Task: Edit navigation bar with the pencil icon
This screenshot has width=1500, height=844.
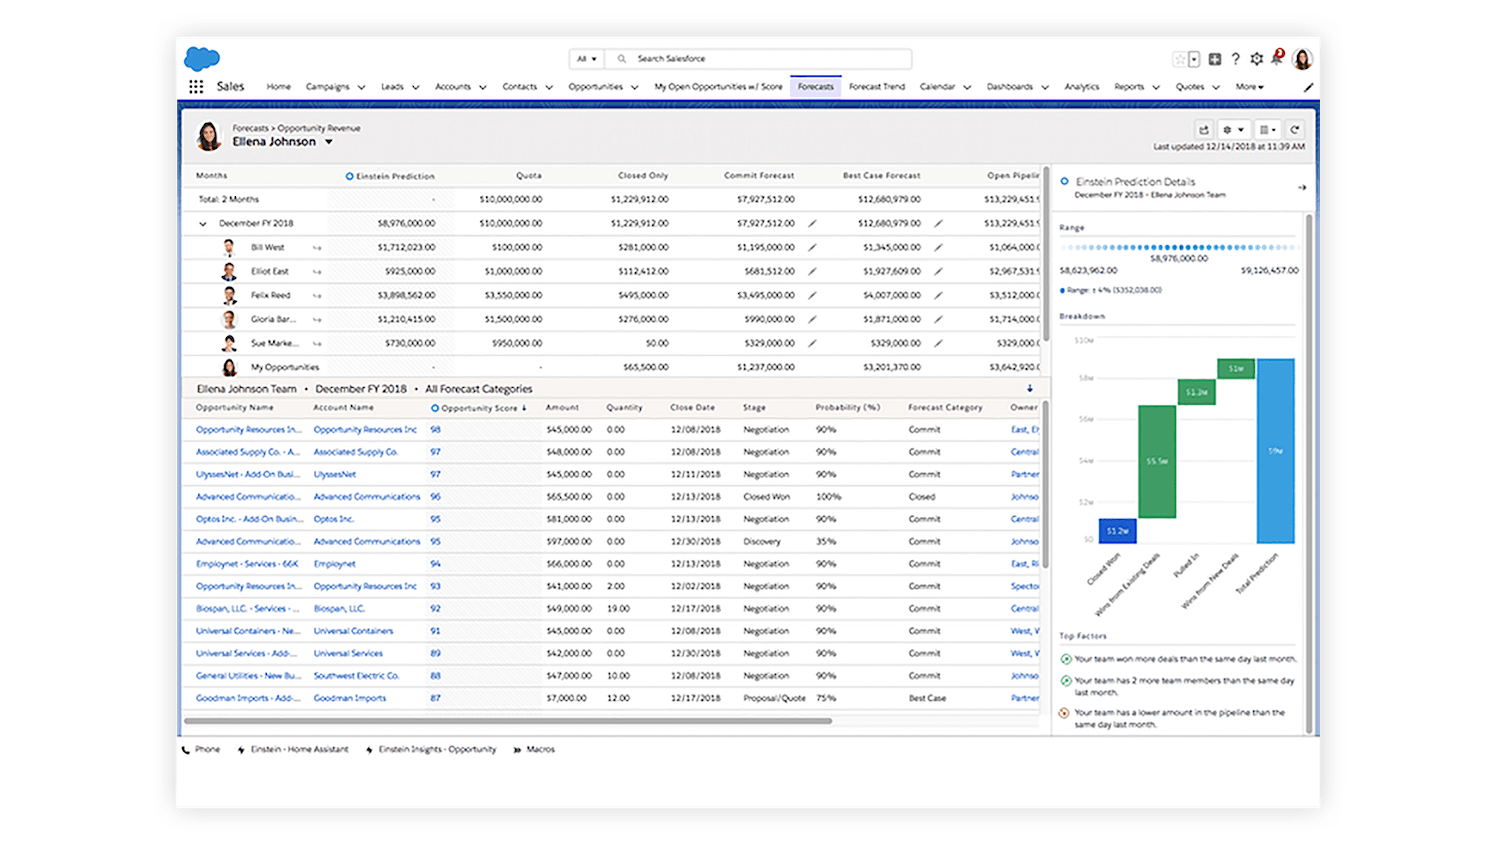Action: (1308, 87)
